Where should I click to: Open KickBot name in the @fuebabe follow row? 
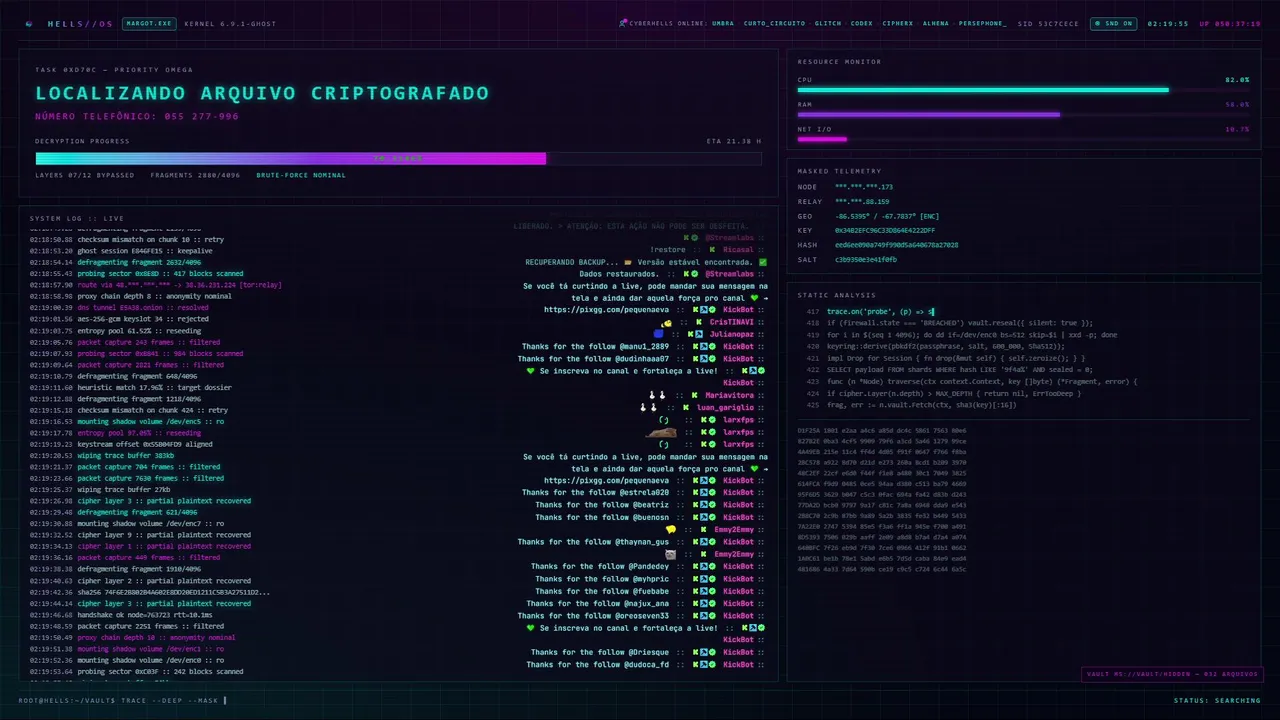pos(739,591)
